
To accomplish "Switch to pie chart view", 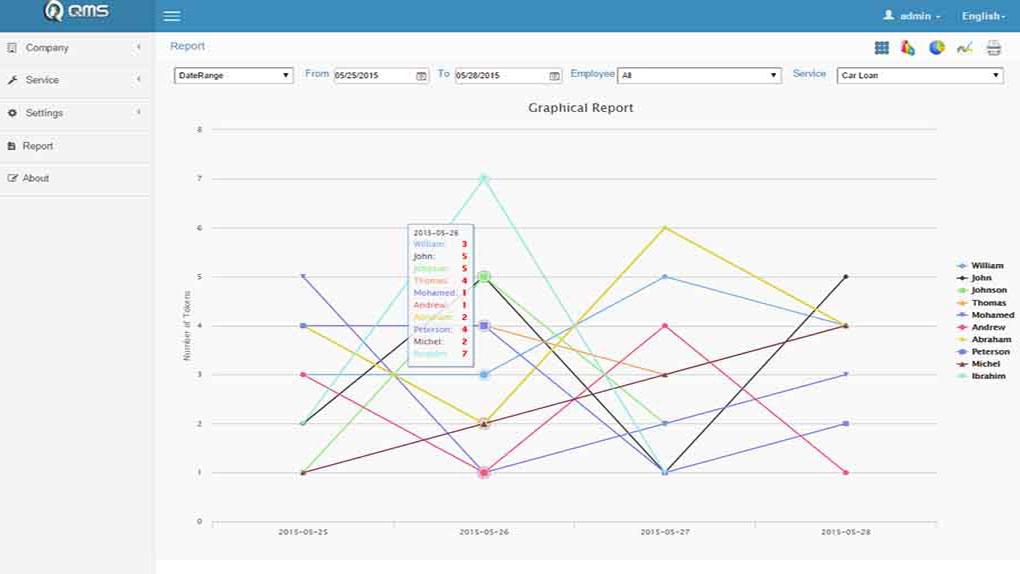I will 936,48.
